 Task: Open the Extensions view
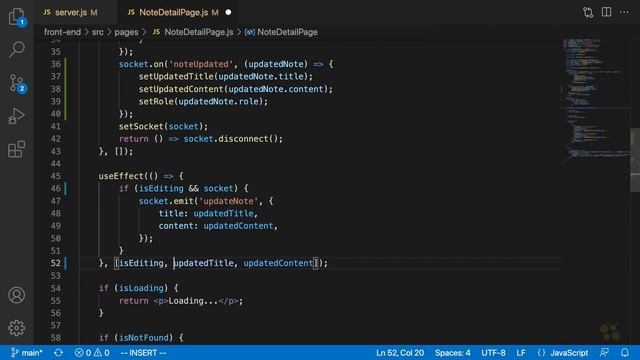16,149
